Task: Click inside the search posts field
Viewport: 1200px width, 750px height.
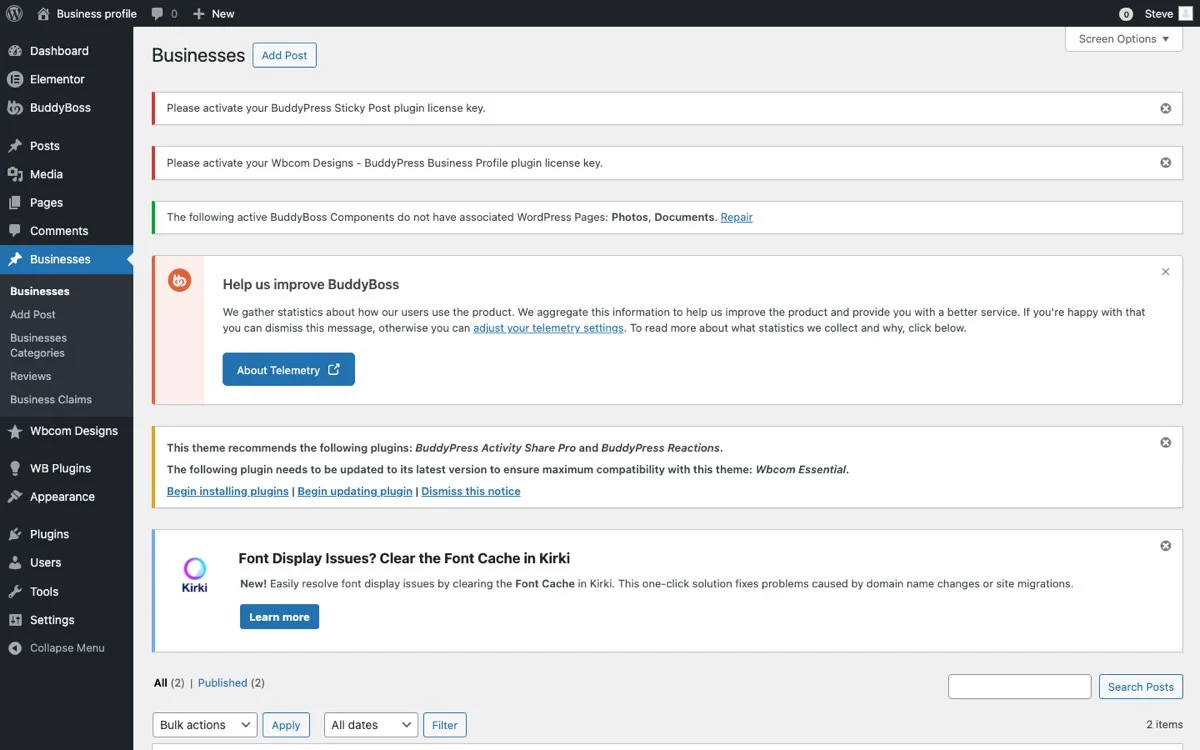Action: pyautogui.click(x=1019, y=686)
